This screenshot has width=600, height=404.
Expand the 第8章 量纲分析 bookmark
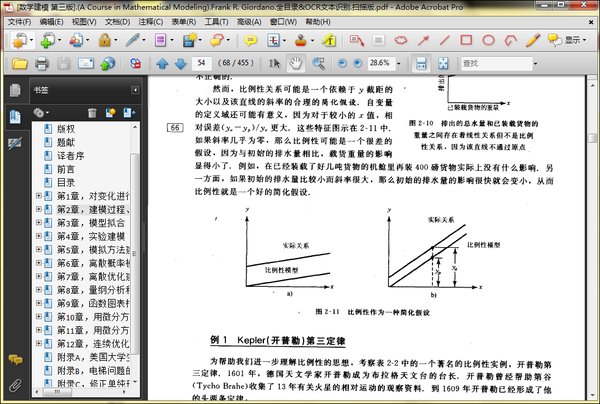click(x=39, y=290)
